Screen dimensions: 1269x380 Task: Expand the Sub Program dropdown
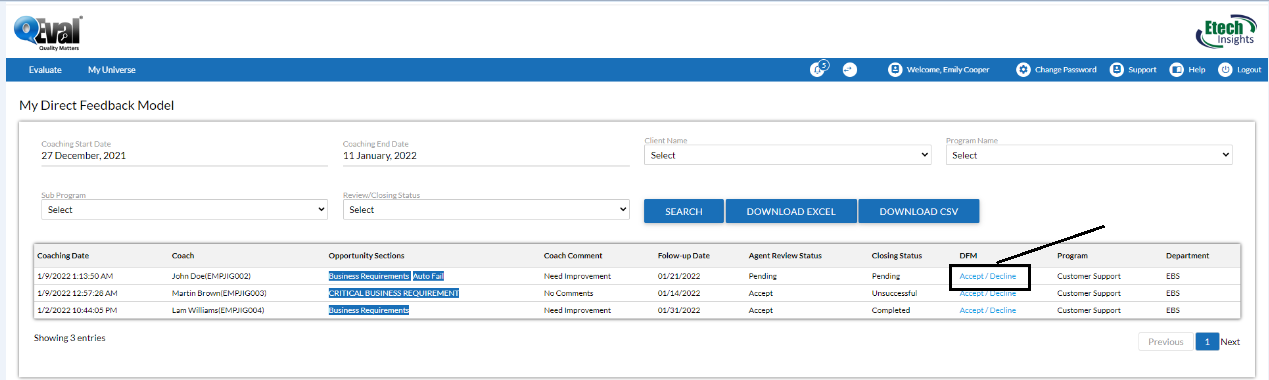pos(184,210)
